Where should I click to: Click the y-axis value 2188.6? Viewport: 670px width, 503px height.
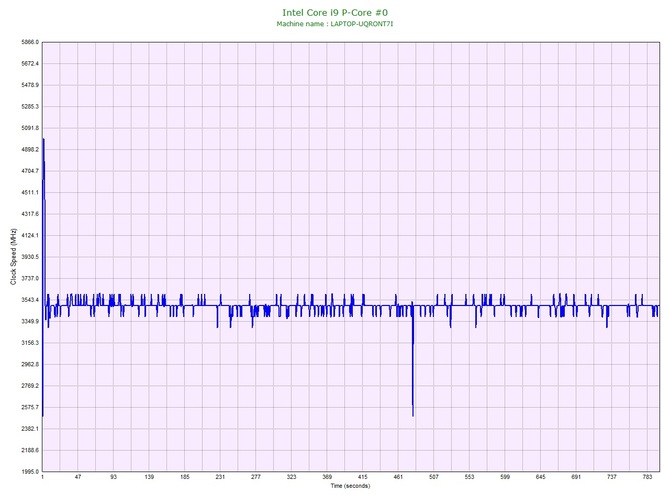tap(30, 450)
